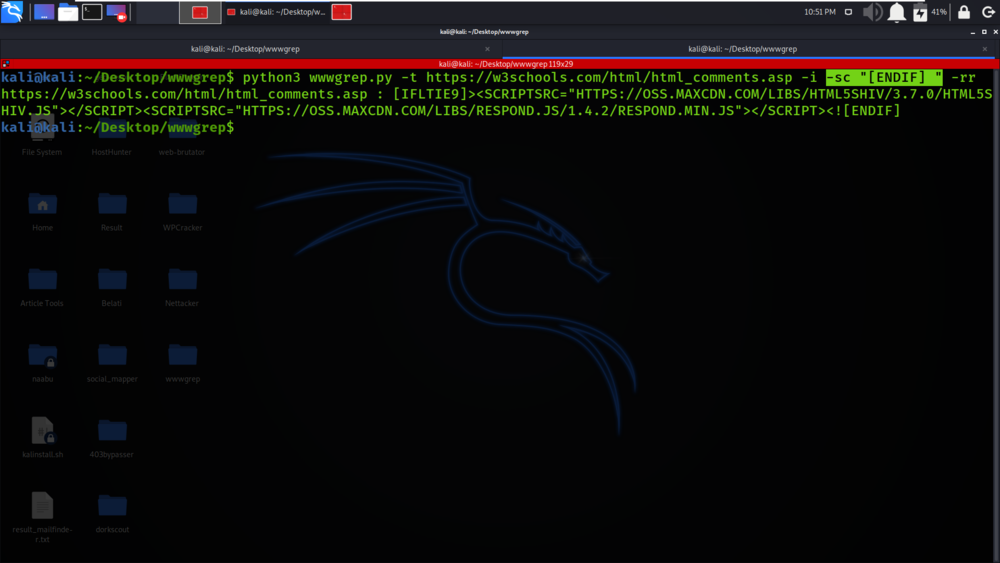
Task: Open the File System desktop icon
Action: tap(42, 136)
